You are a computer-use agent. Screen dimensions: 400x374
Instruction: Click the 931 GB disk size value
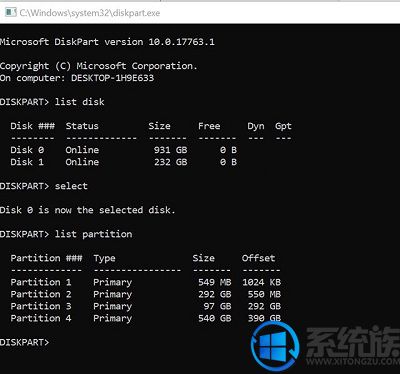170,150
